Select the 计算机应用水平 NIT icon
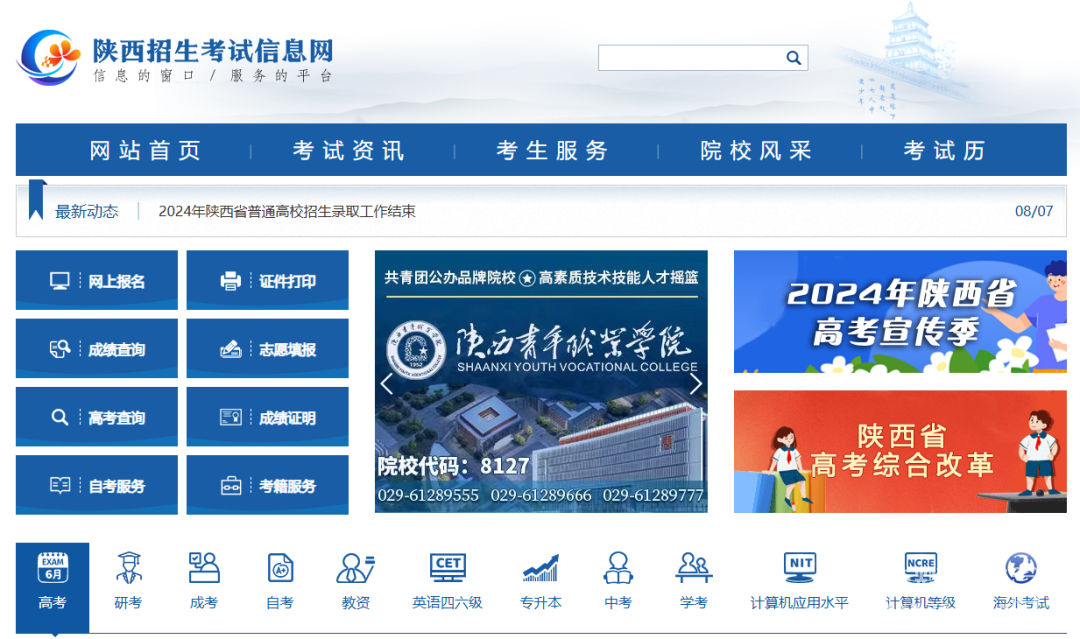The image size is (1080, 639). tap(800, 568)
